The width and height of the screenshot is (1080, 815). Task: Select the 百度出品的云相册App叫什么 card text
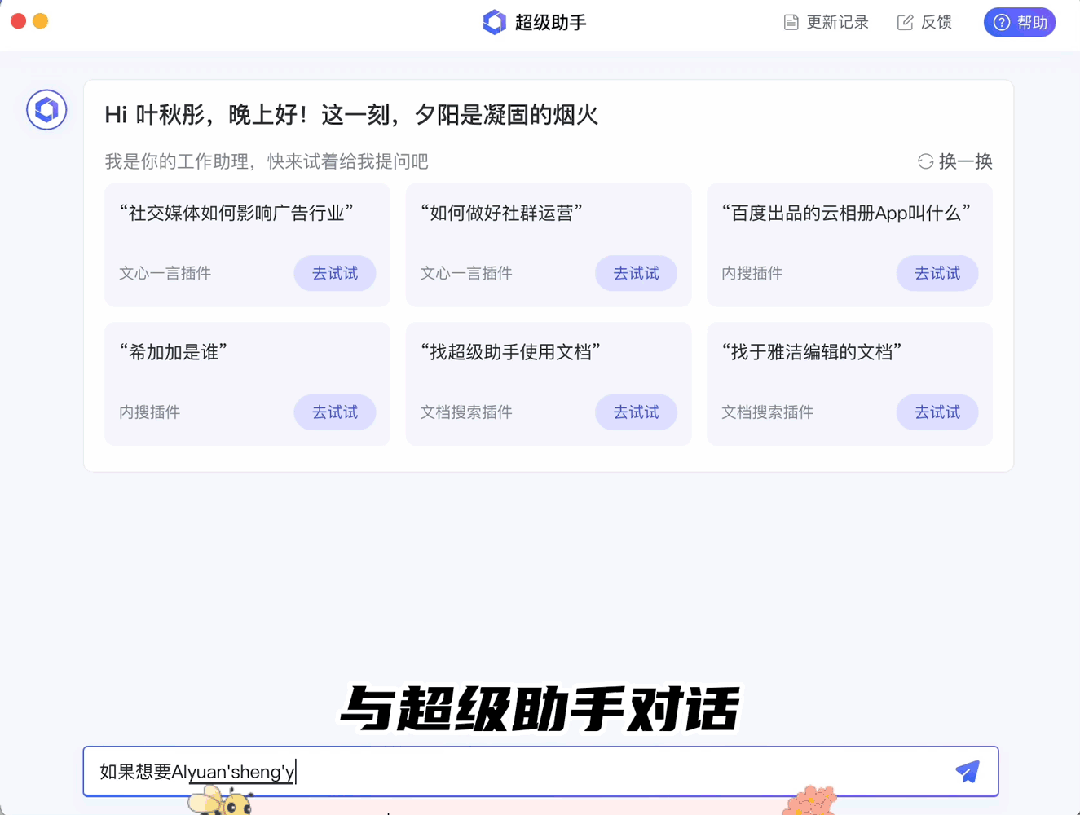pyautogui.click(x=846, y=213)
